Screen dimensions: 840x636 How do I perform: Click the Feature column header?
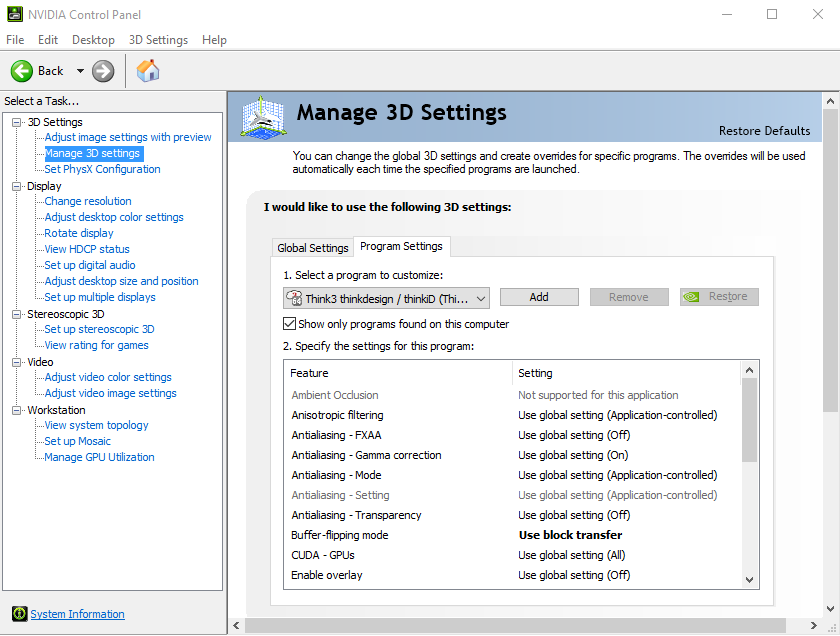(x=398, y=373)
